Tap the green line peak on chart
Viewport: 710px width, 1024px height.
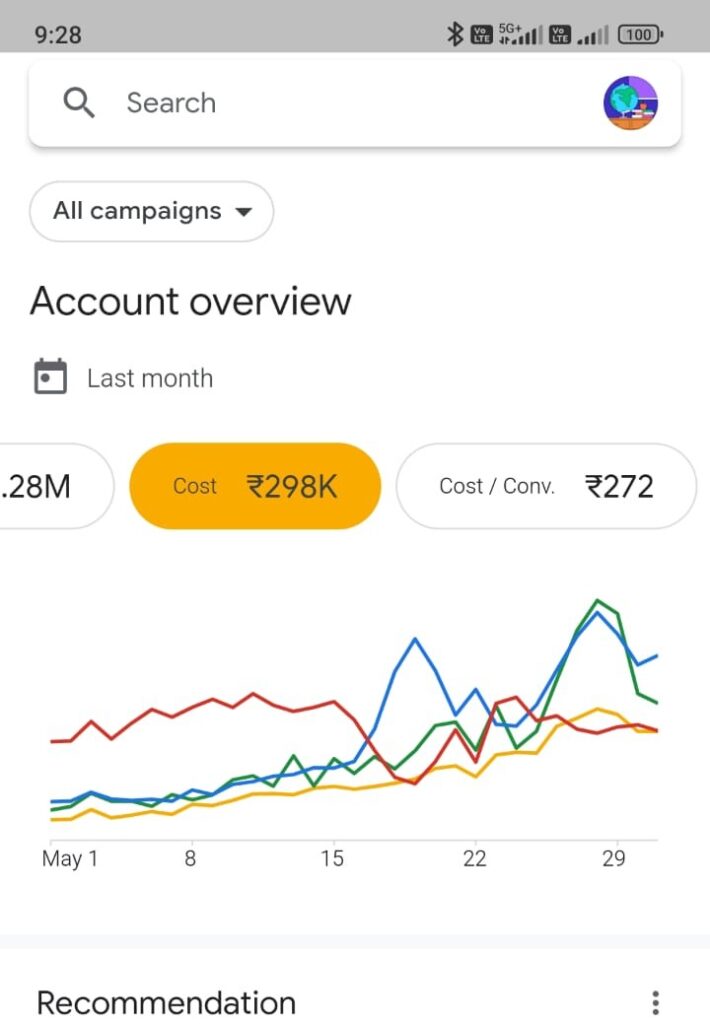(x=598, y=601)
